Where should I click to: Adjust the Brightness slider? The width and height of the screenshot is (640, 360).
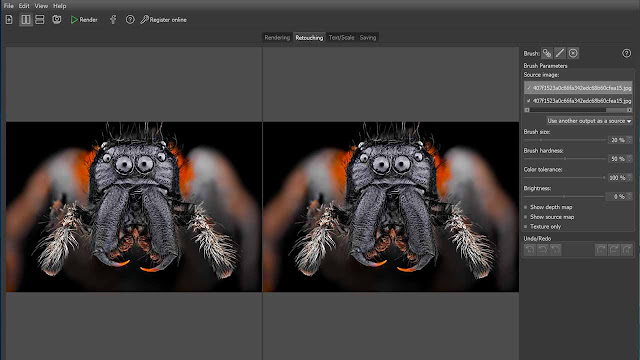coord(565,196)
